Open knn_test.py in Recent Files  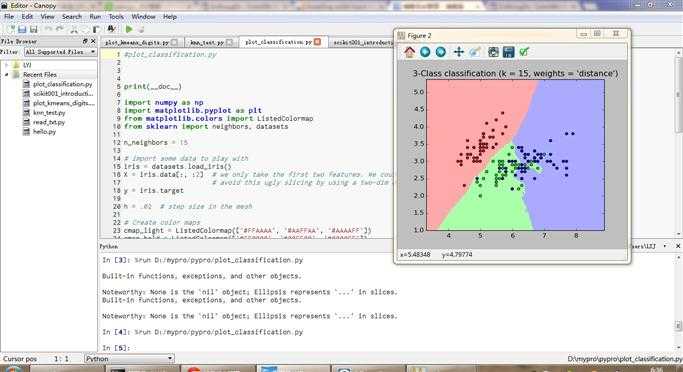[x=49, y=113]
